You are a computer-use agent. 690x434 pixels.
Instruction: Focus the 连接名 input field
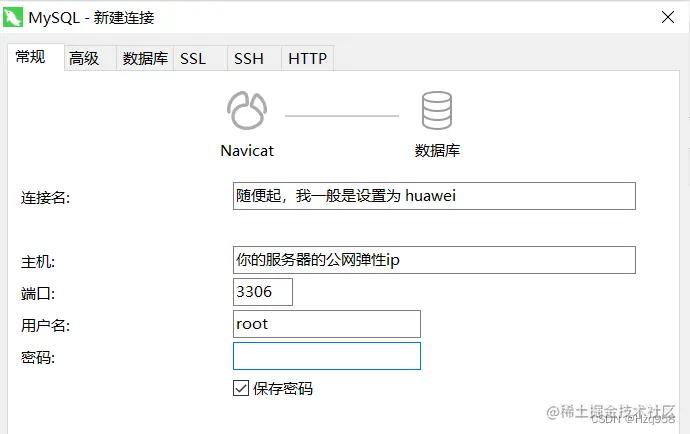tap(434, 196)
